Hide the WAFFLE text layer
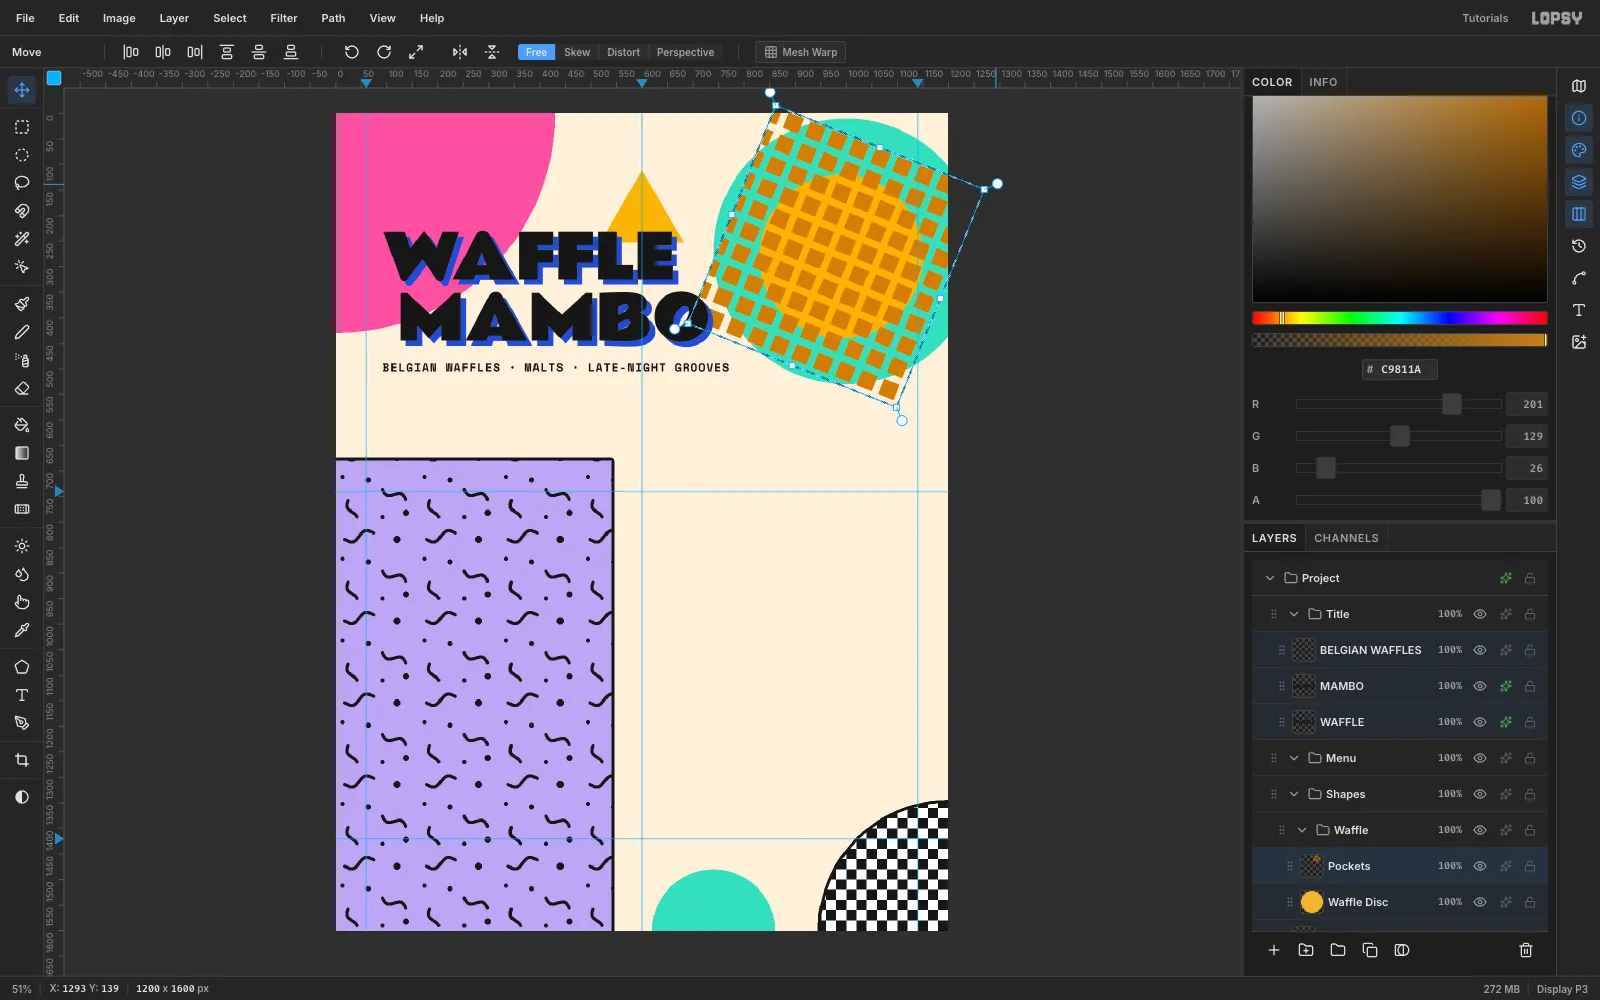Viewport: 1600px width, 1000px height. tap(1480, 722)
